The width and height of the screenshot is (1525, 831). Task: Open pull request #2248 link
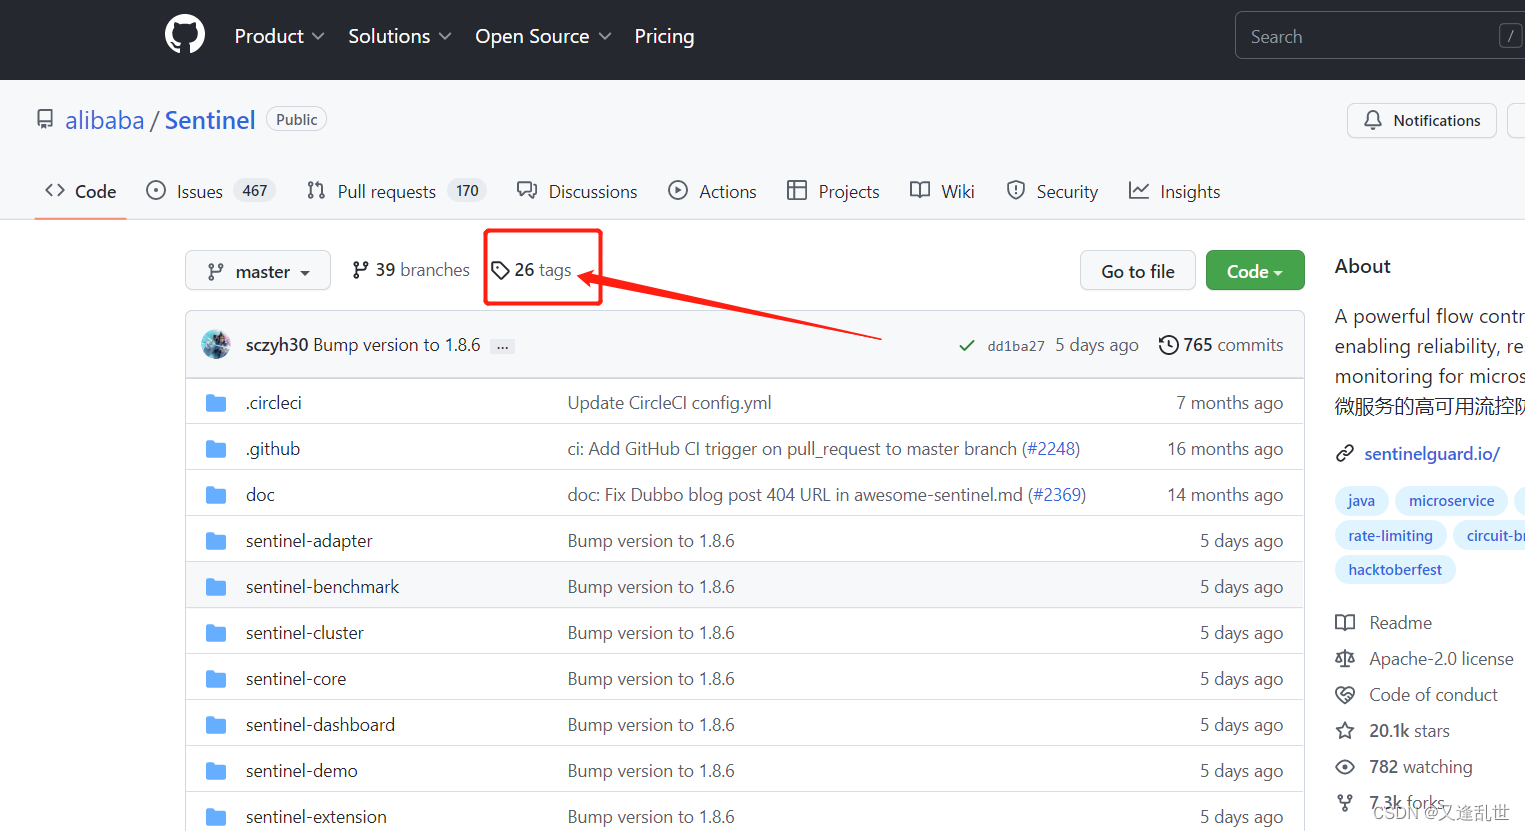[1051, 449]
